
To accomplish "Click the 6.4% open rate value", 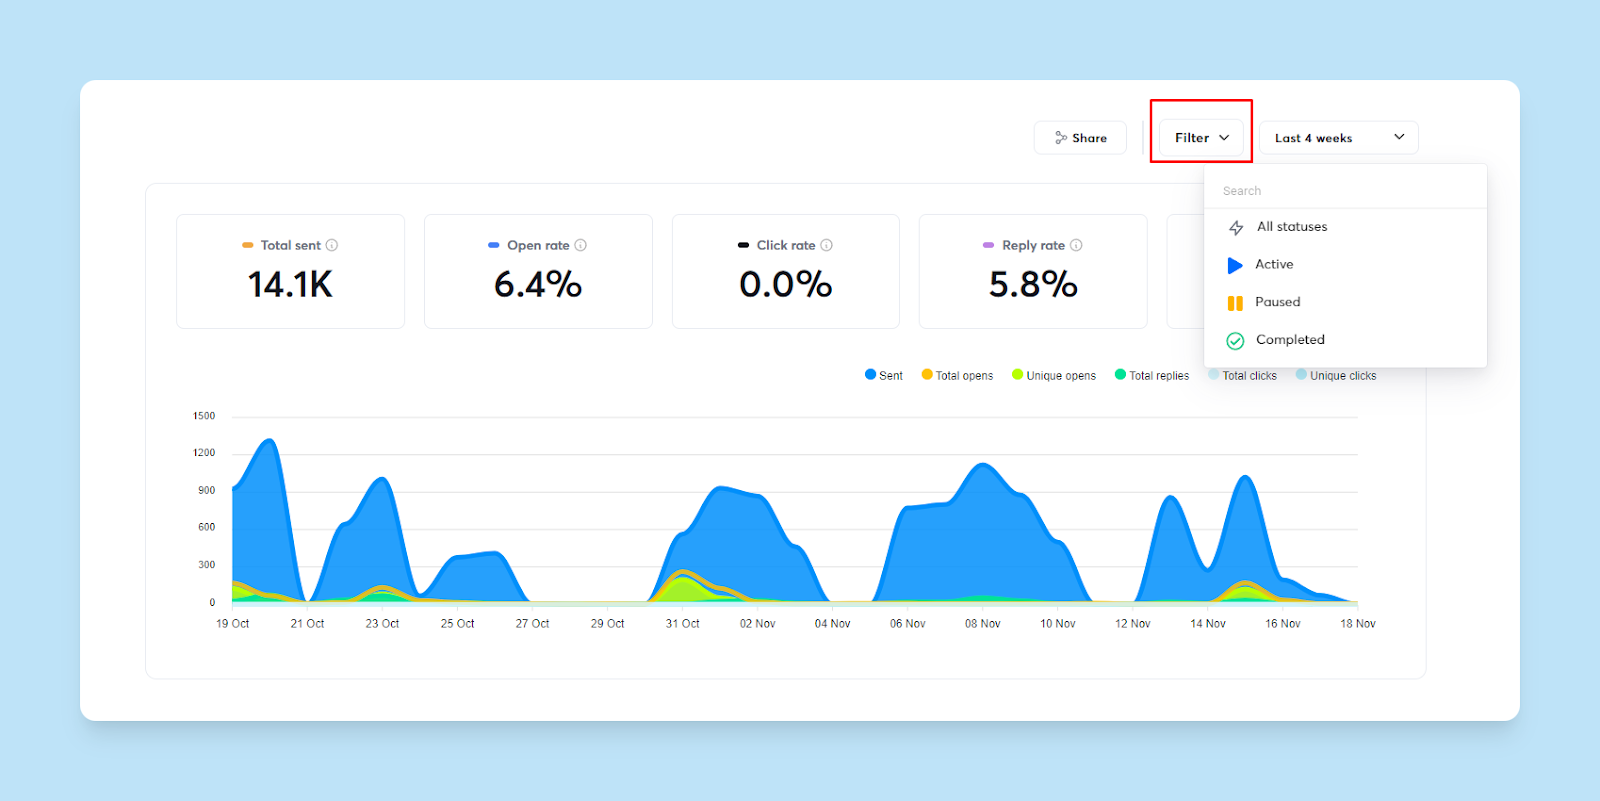I will point(538,285).
